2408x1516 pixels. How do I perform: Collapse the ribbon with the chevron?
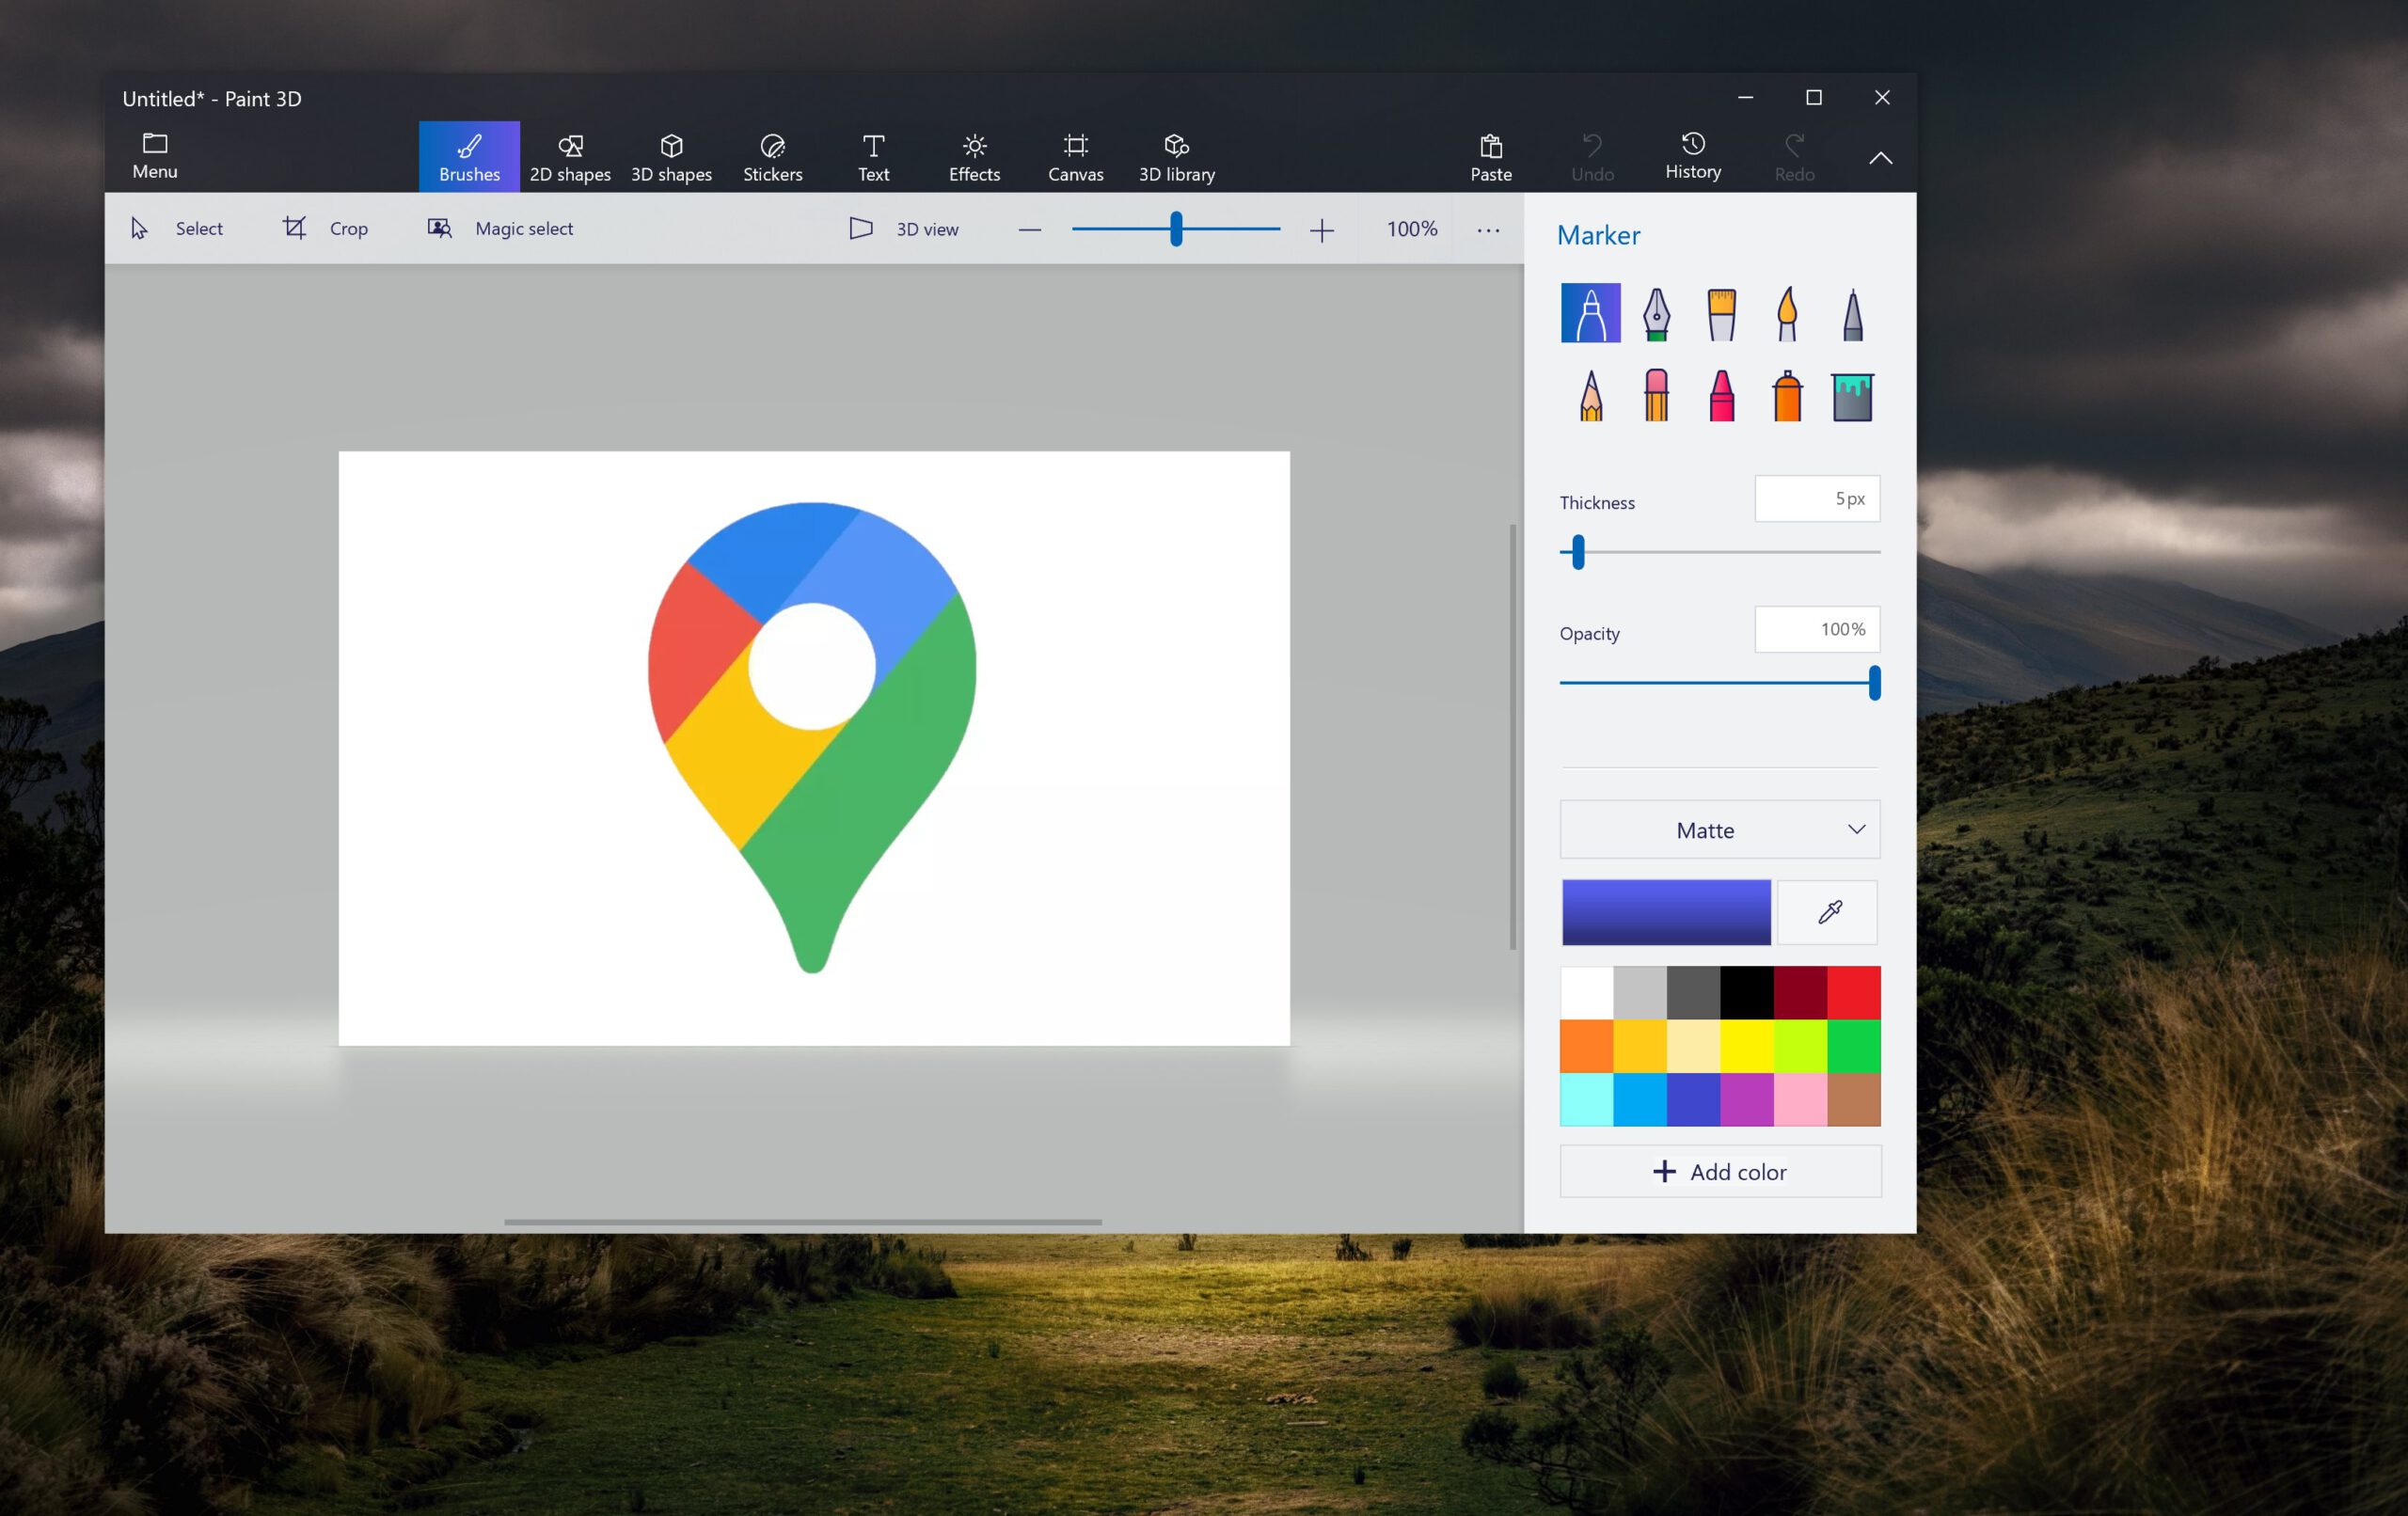[x=1880, y=158]
